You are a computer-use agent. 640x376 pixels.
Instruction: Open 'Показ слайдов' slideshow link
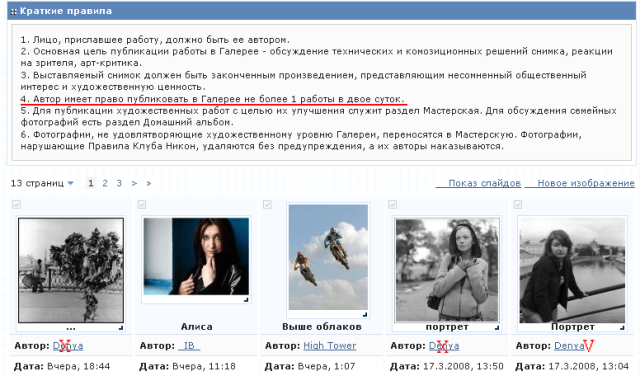click(484, 183)
